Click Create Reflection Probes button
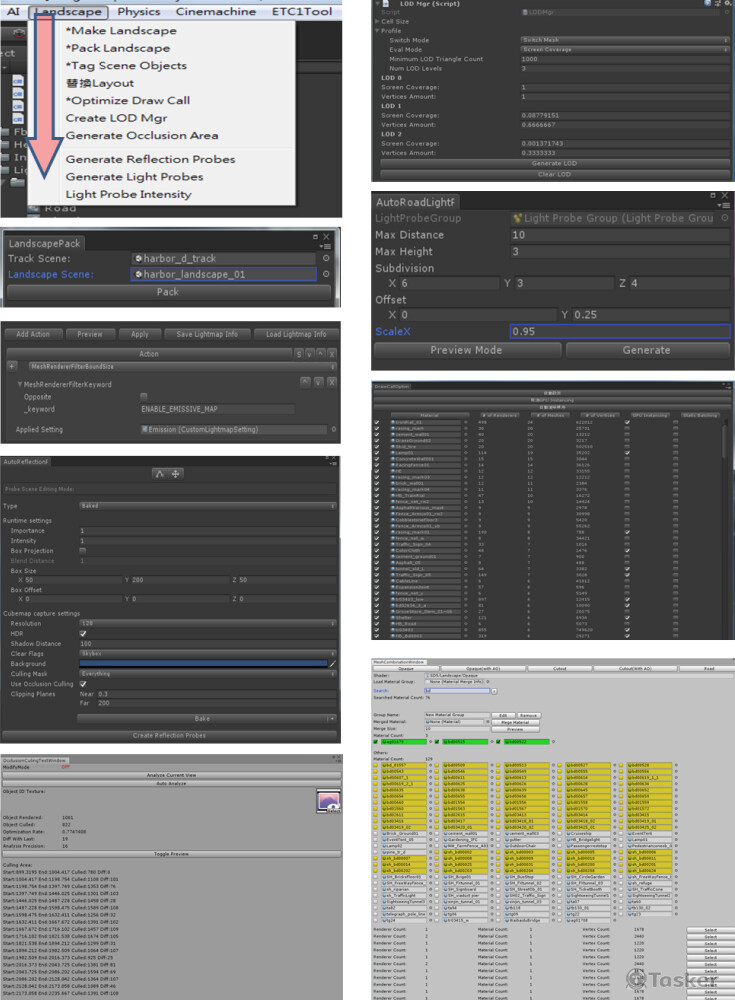Viewport: 735px width, 1000px height. 169,735
